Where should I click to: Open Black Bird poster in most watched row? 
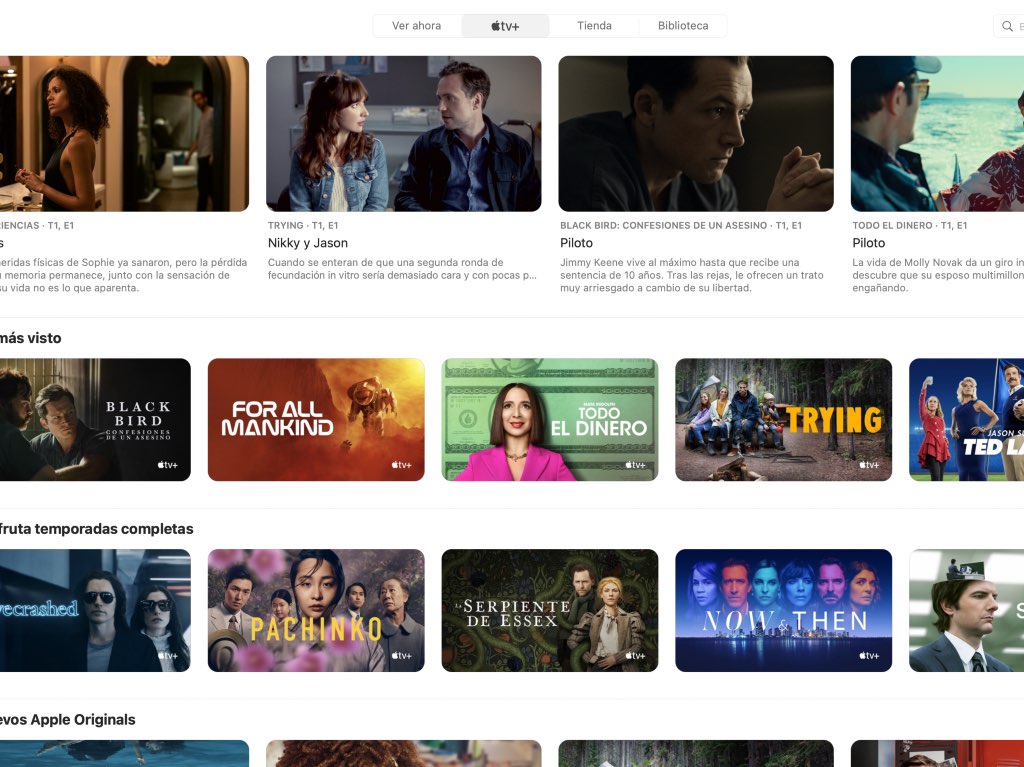pos(95,419)
